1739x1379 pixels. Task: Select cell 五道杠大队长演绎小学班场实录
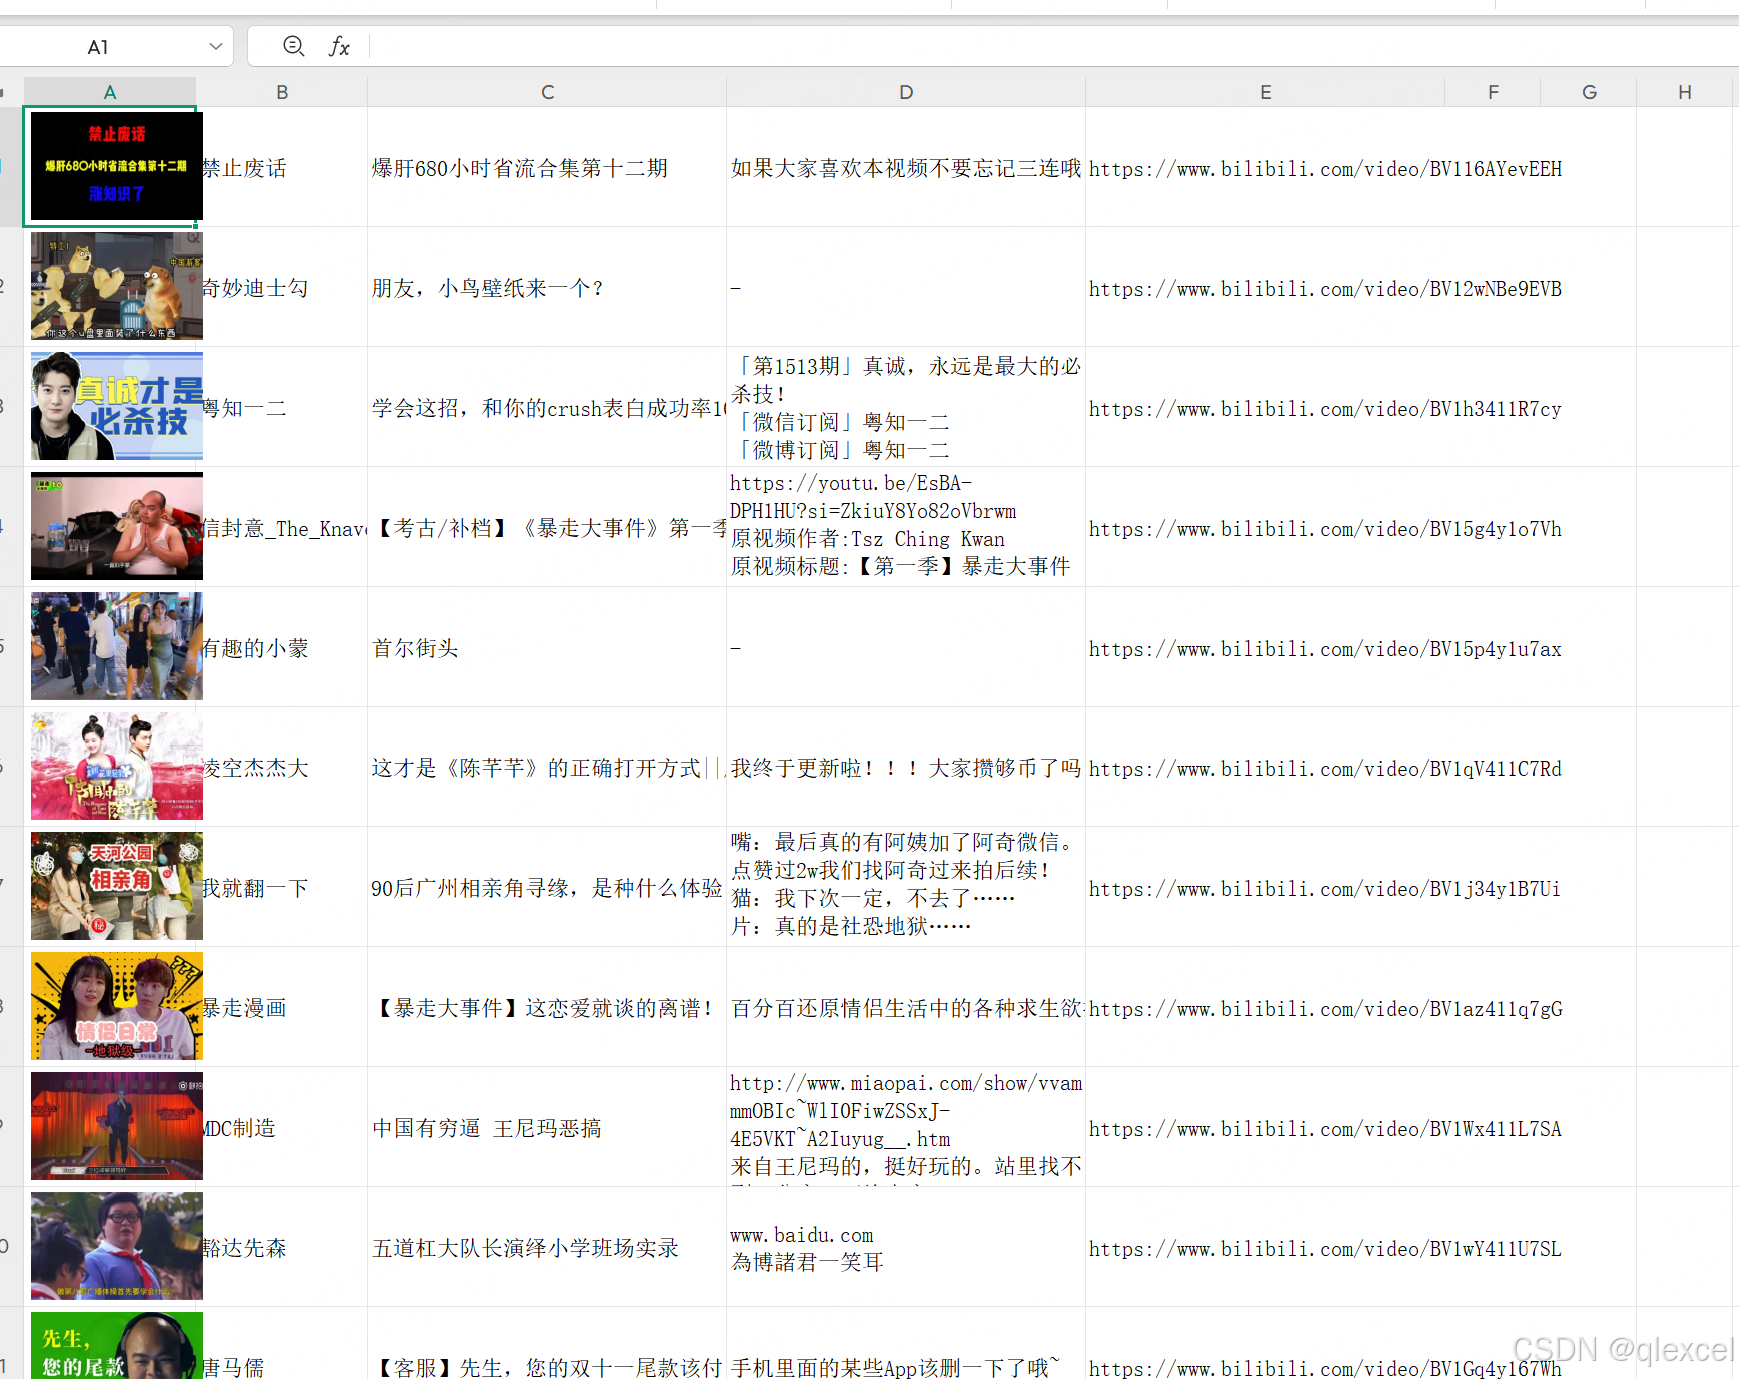tap(547, 1247)
